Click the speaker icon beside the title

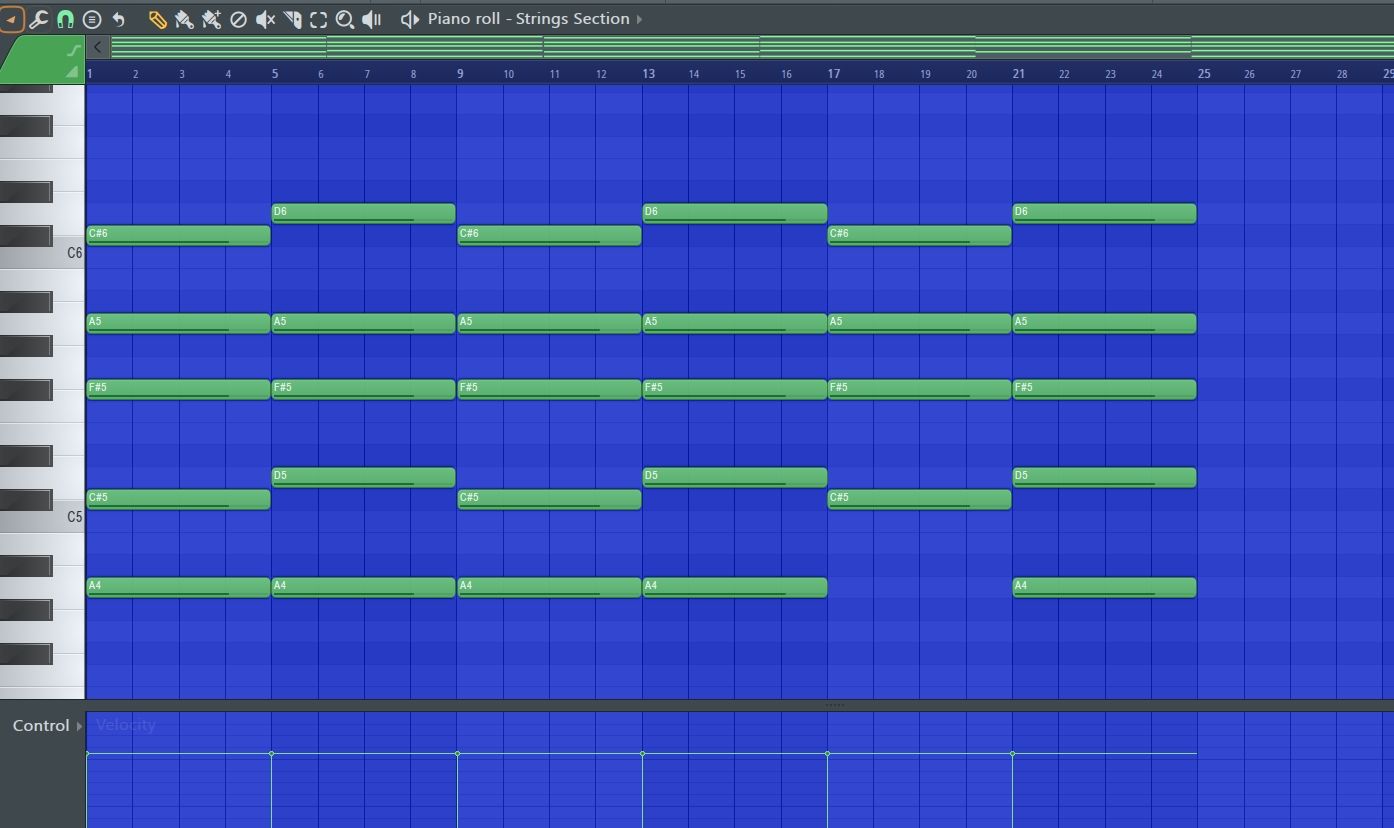pos(410,19)
